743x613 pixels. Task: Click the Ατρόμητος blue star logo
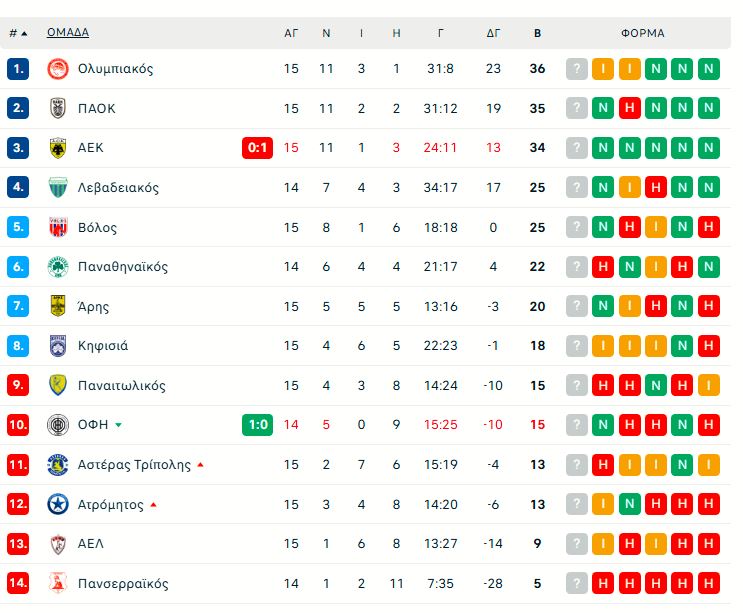click(x=57, y=505)
